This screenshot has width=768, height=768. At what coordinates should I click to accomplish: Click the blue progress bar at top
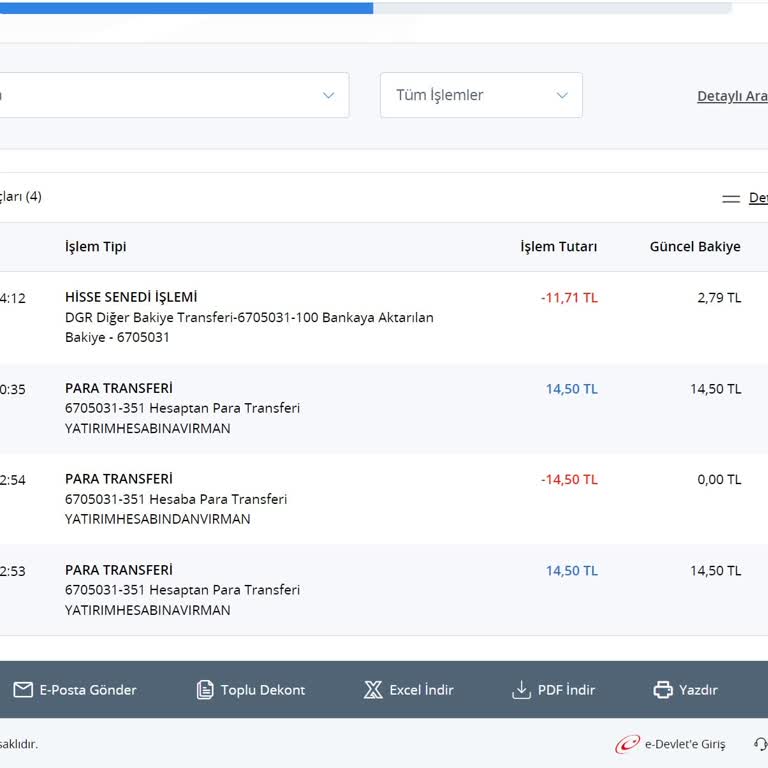(186, 7)
